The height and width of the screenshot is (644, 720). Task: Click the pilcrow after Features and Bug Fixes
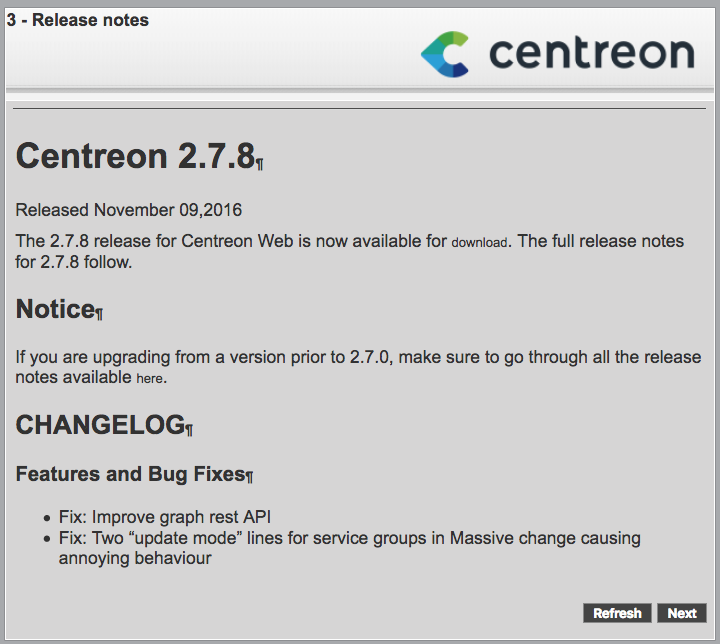coord(250,478)
